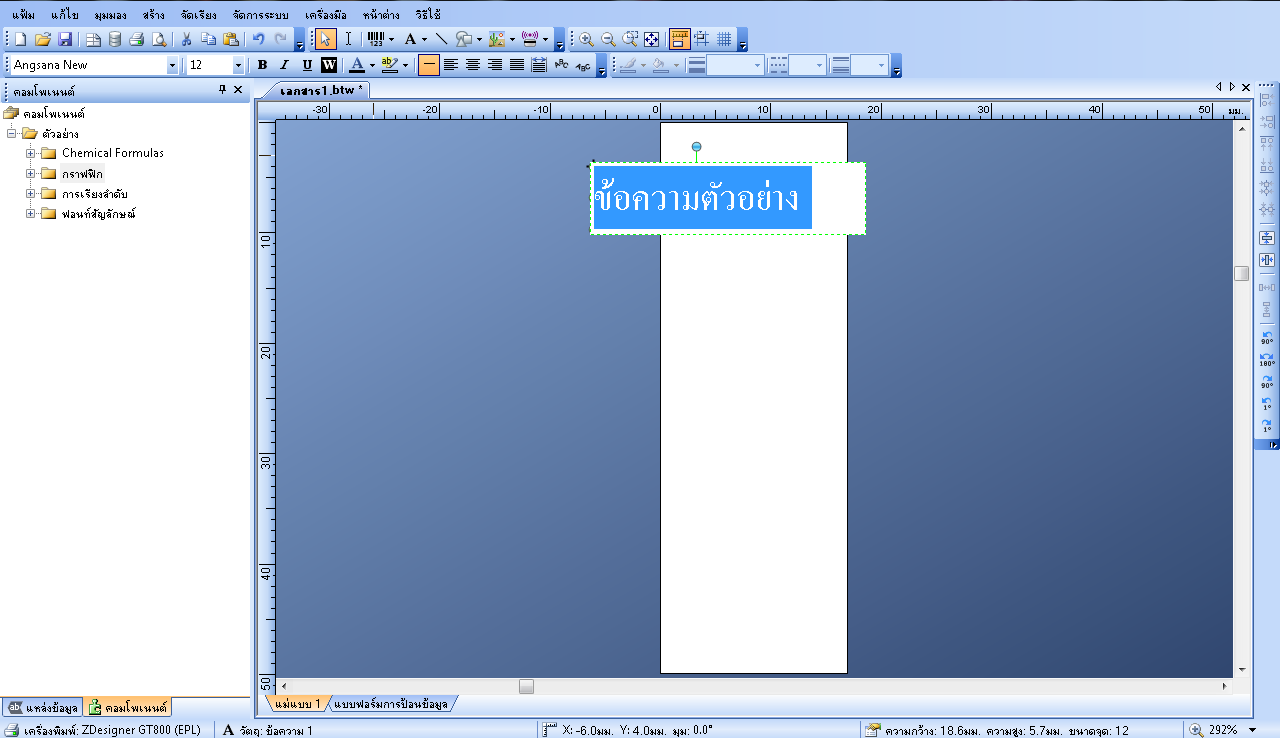This screenshot has height=738, width=1282.
Task: Select the text cursor I-beam tool
Action: coord(348,39)
